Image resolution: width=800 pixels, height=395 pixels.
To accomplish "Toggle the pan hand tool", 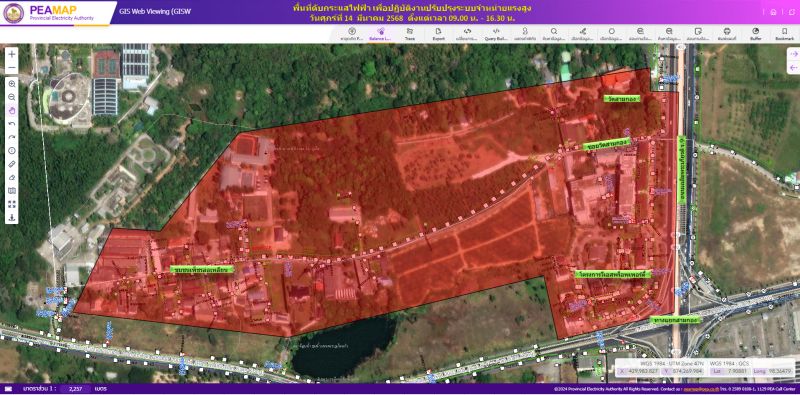I will click(12, 110).
